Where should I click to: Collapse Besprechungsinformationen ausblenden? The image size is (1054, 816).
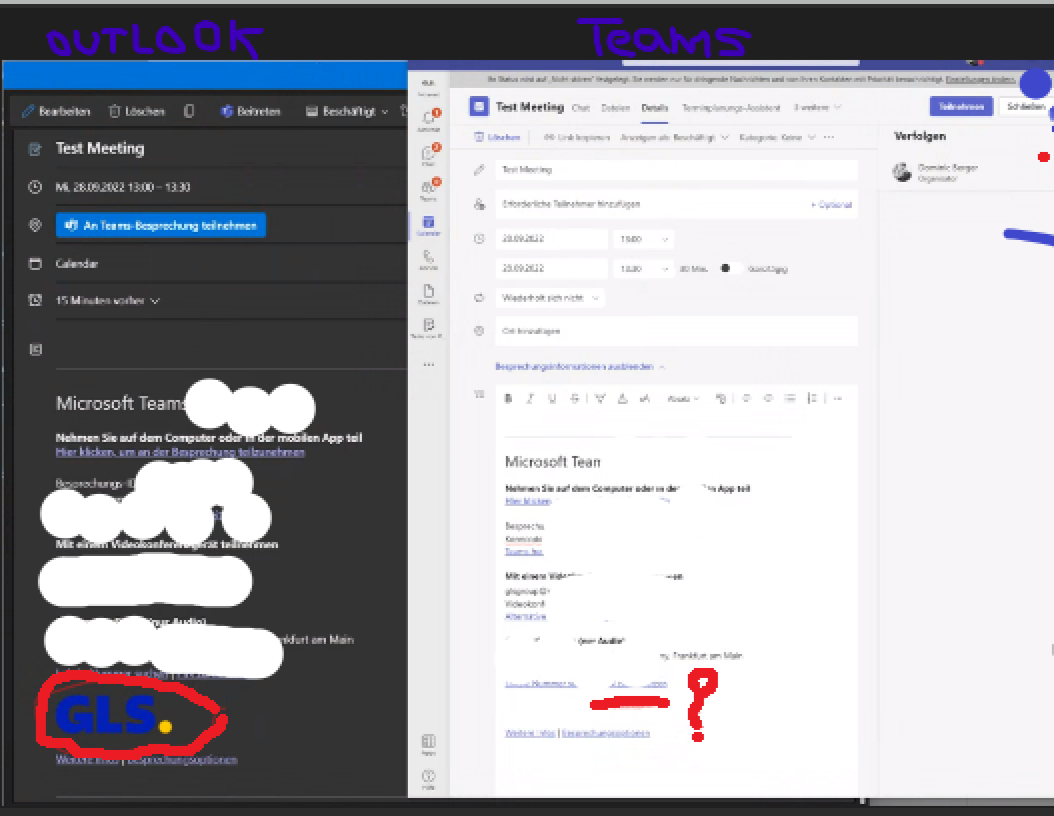tap(579, 366)
